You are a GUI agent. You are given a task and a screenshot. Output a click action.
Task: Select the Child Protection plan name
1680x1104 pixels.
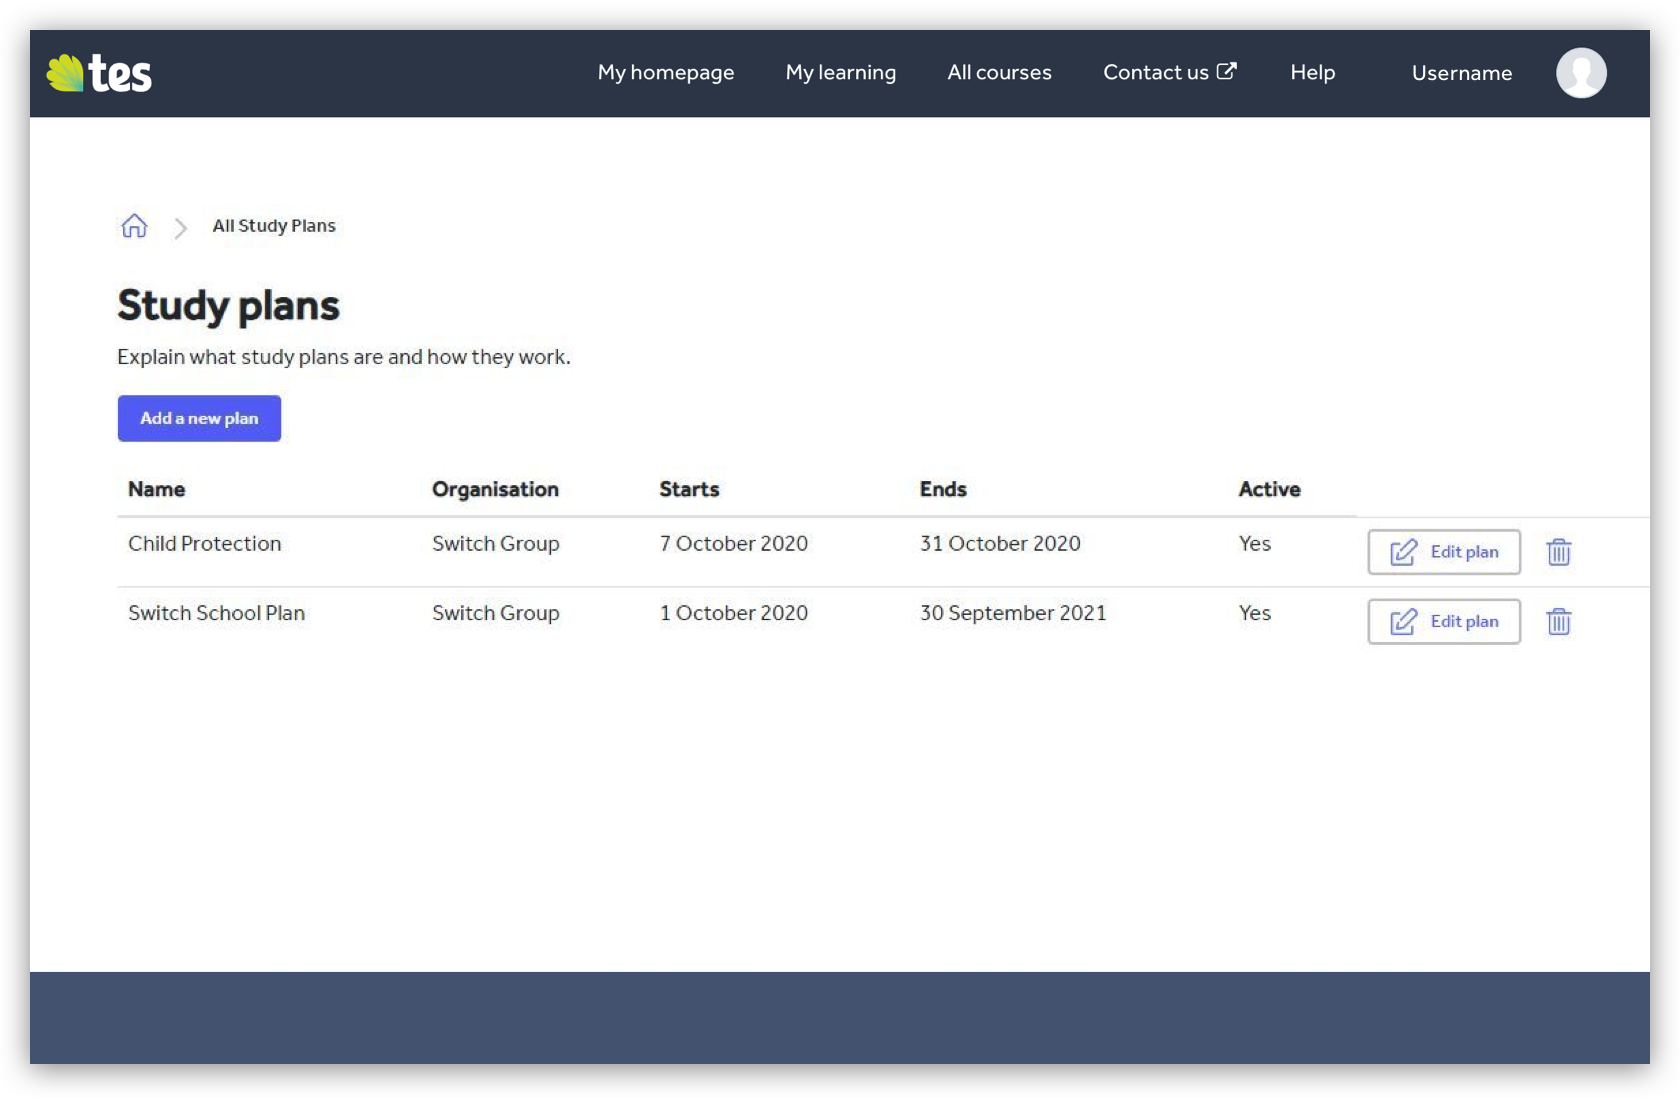(x=205, y=544)
